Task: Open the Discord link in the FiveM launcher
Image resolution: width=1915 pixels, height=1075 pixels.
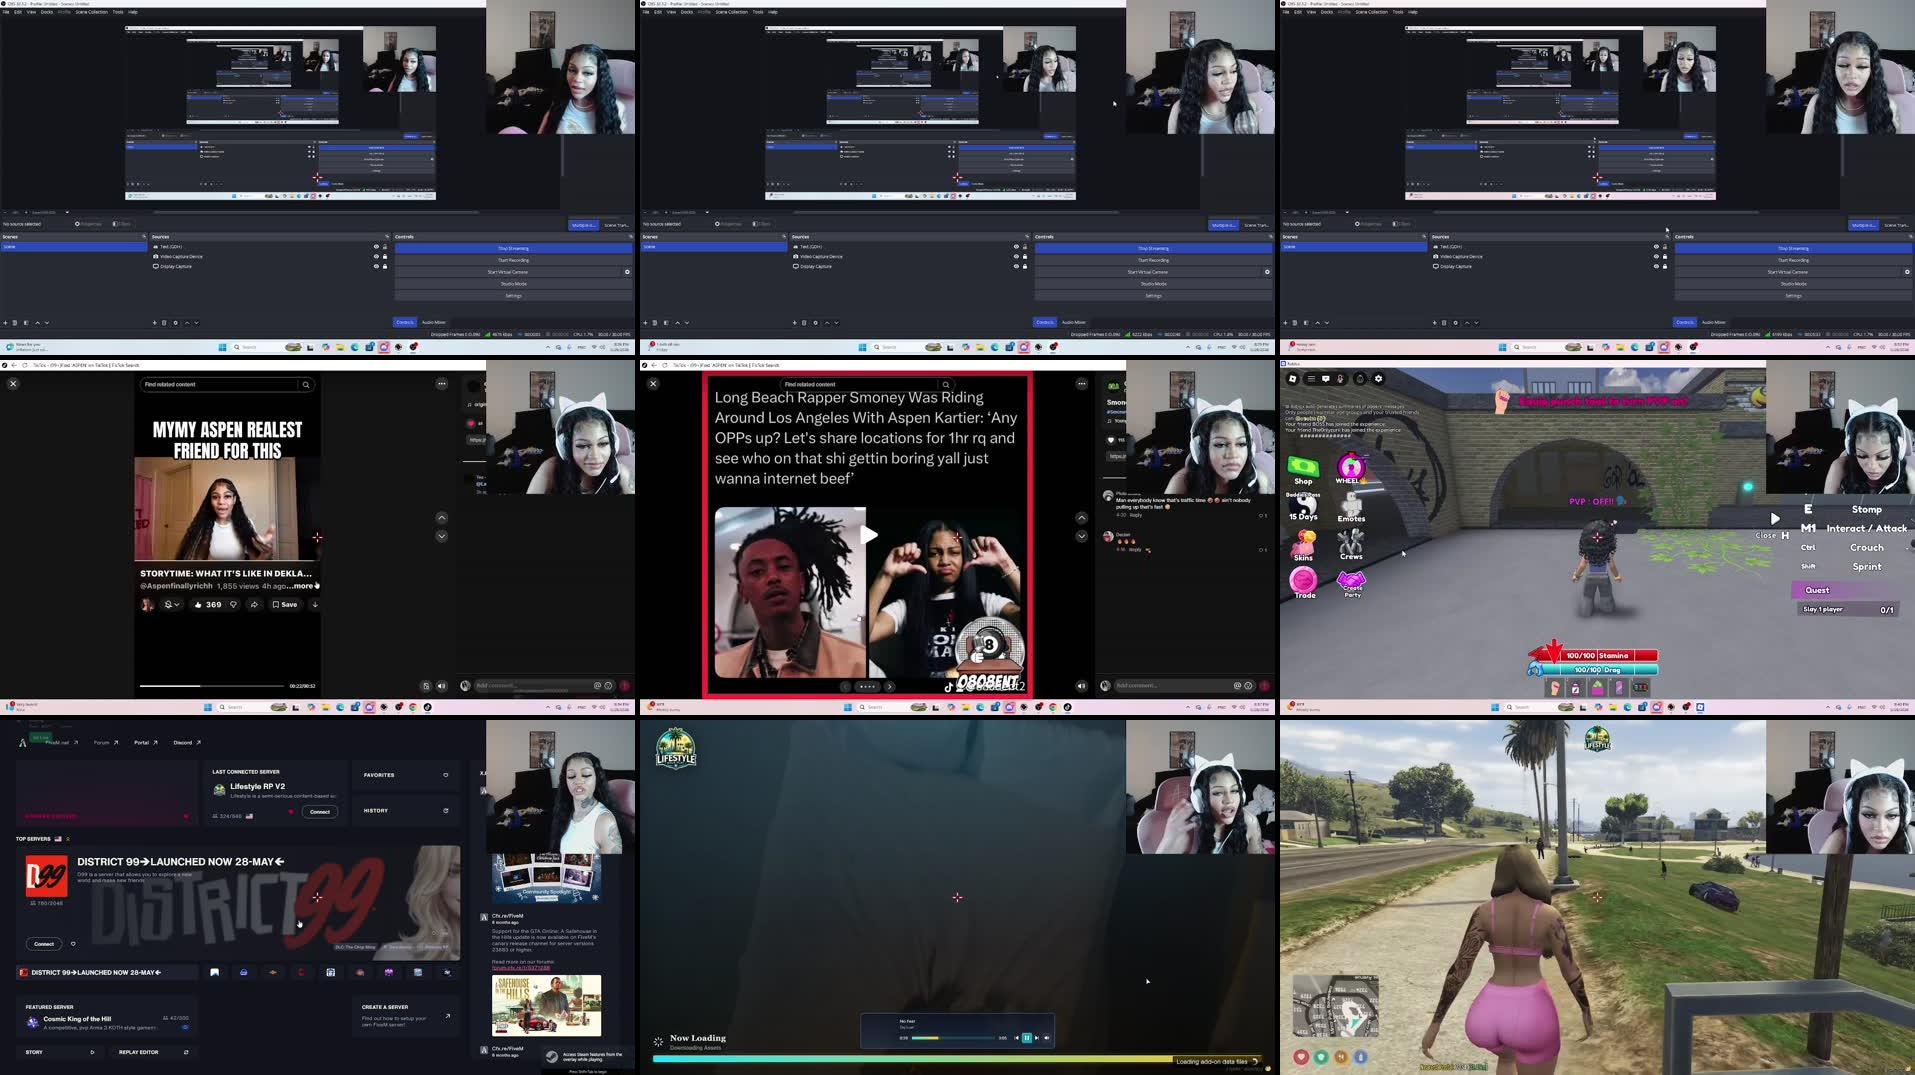Action: pos(187,743)
